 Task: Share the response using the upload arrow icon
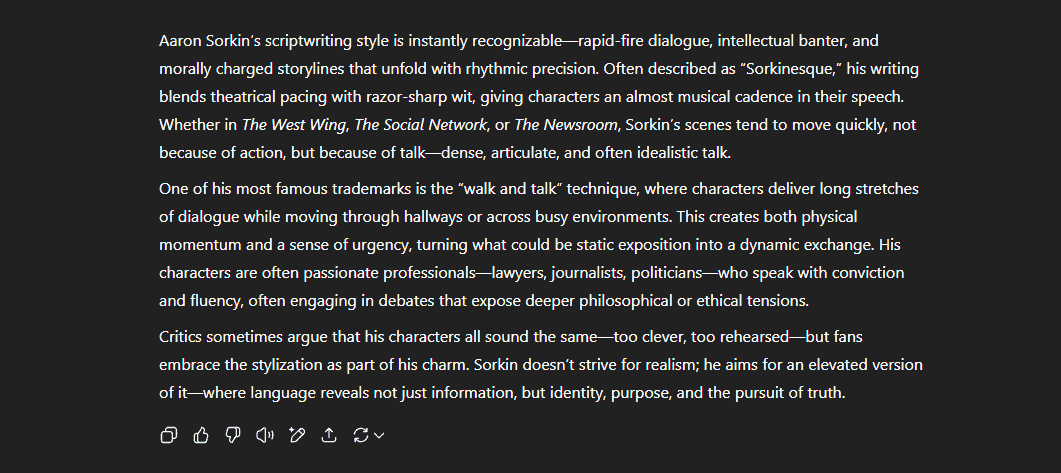click(329, 435)
